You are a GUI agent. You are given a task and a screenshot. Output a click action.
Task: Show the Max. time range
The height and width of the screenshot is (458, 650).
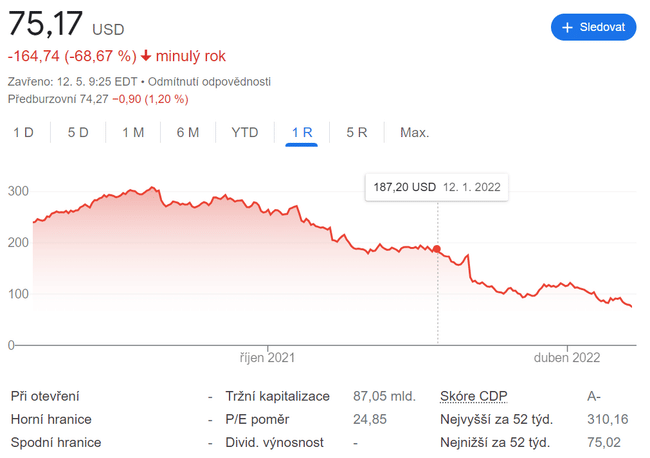click(414, 132)
